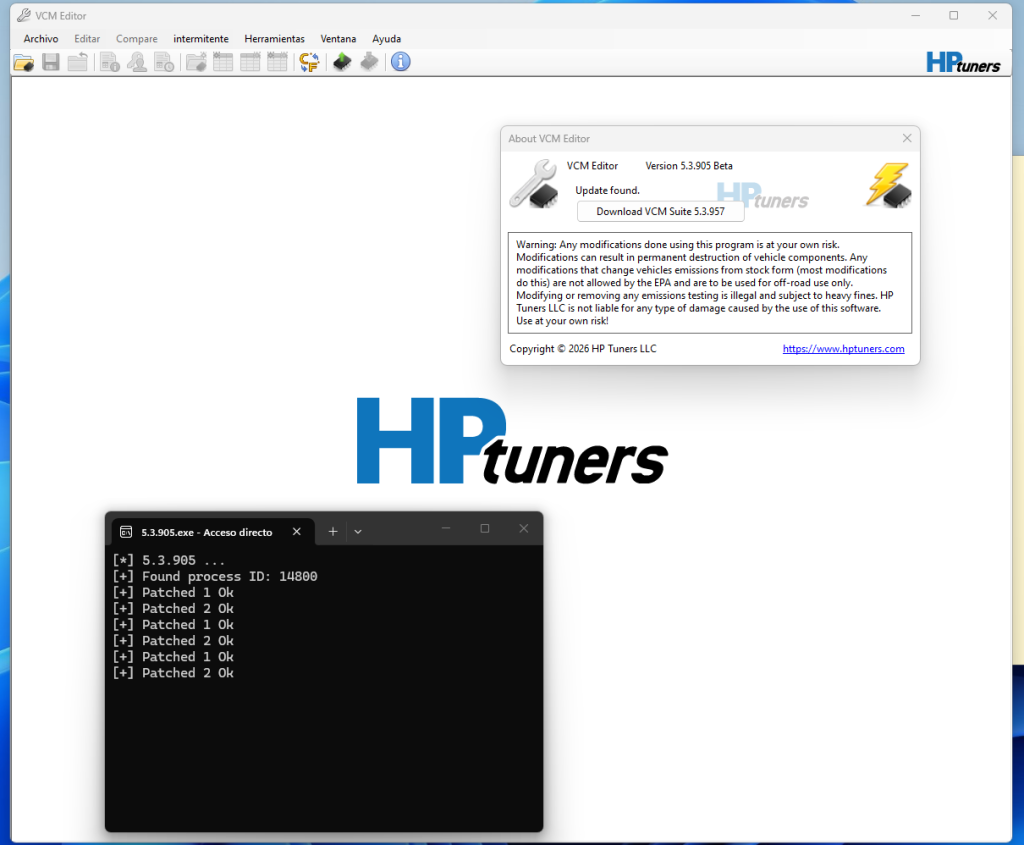Open a tune file with the folder icon

point(24,62)
